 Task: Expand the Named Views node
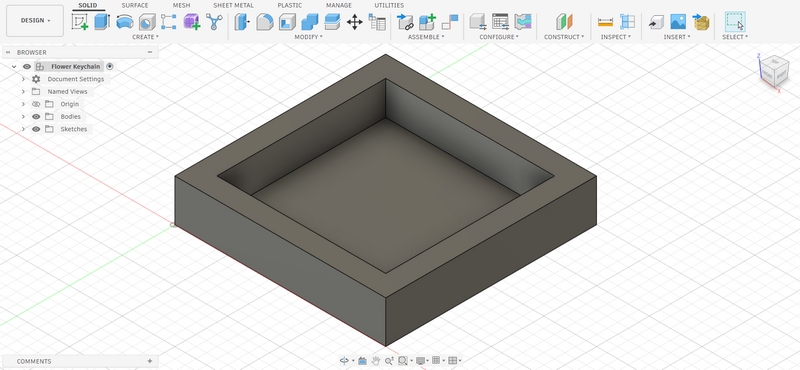click(x=23, y=92)
